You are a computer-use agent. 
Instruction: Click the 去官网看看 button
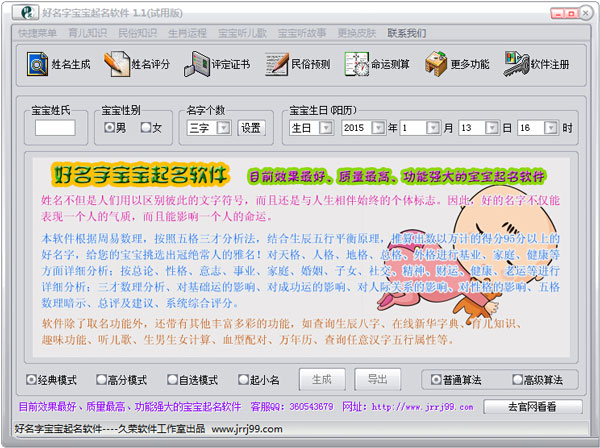pos(532,407)
